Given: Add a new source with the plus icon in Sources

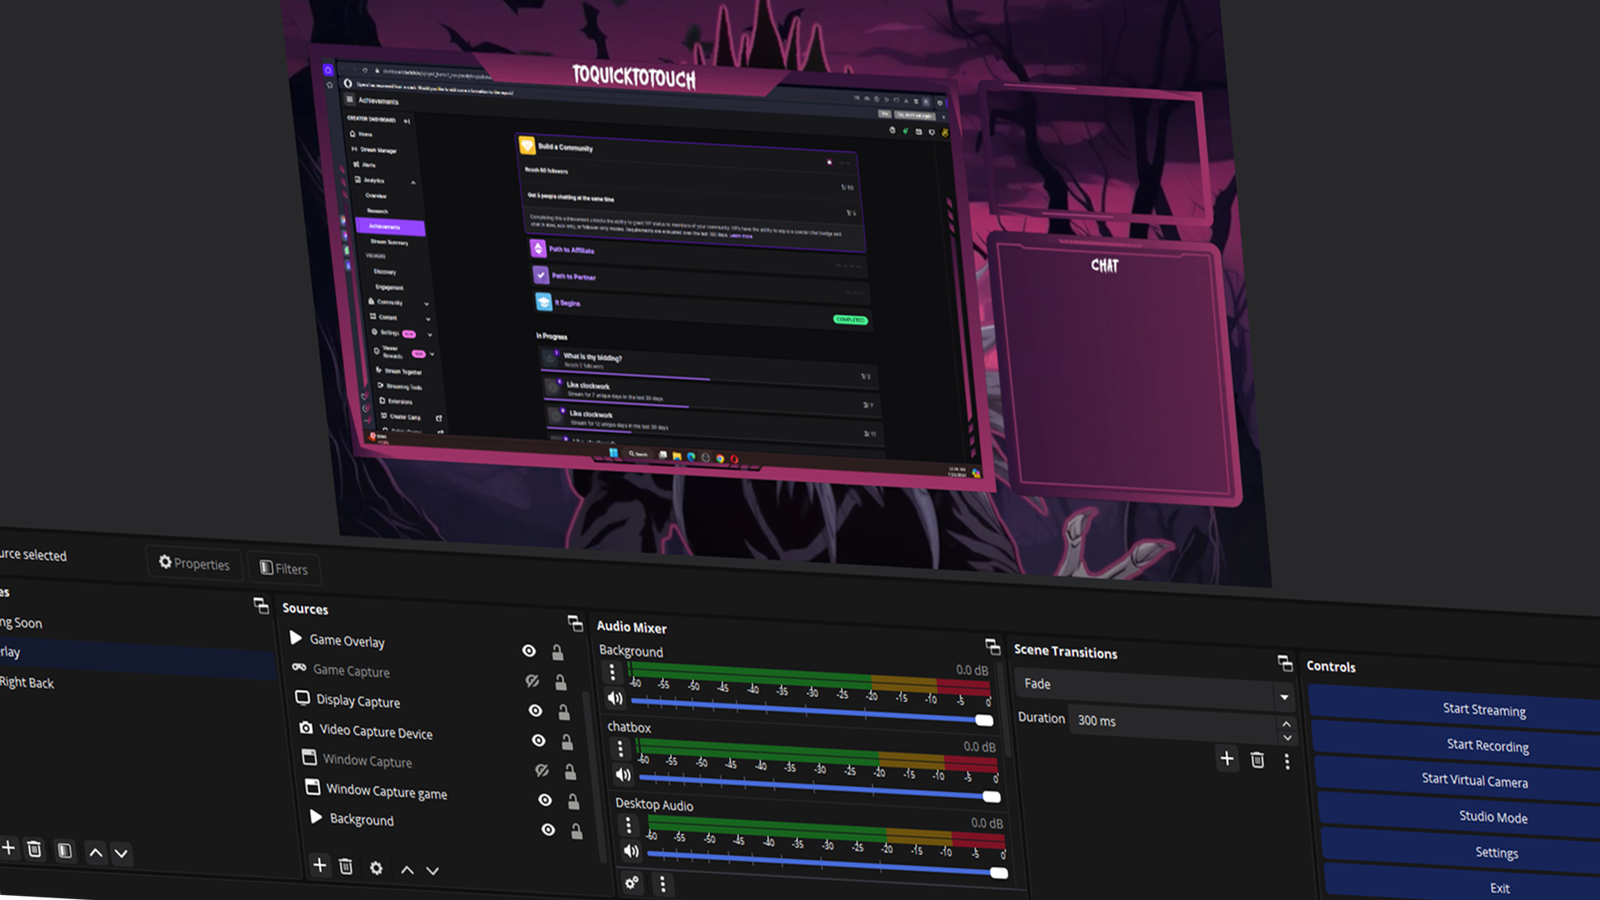Looking at the screenshot, I should pyautogui.click(x=319, y=865).
